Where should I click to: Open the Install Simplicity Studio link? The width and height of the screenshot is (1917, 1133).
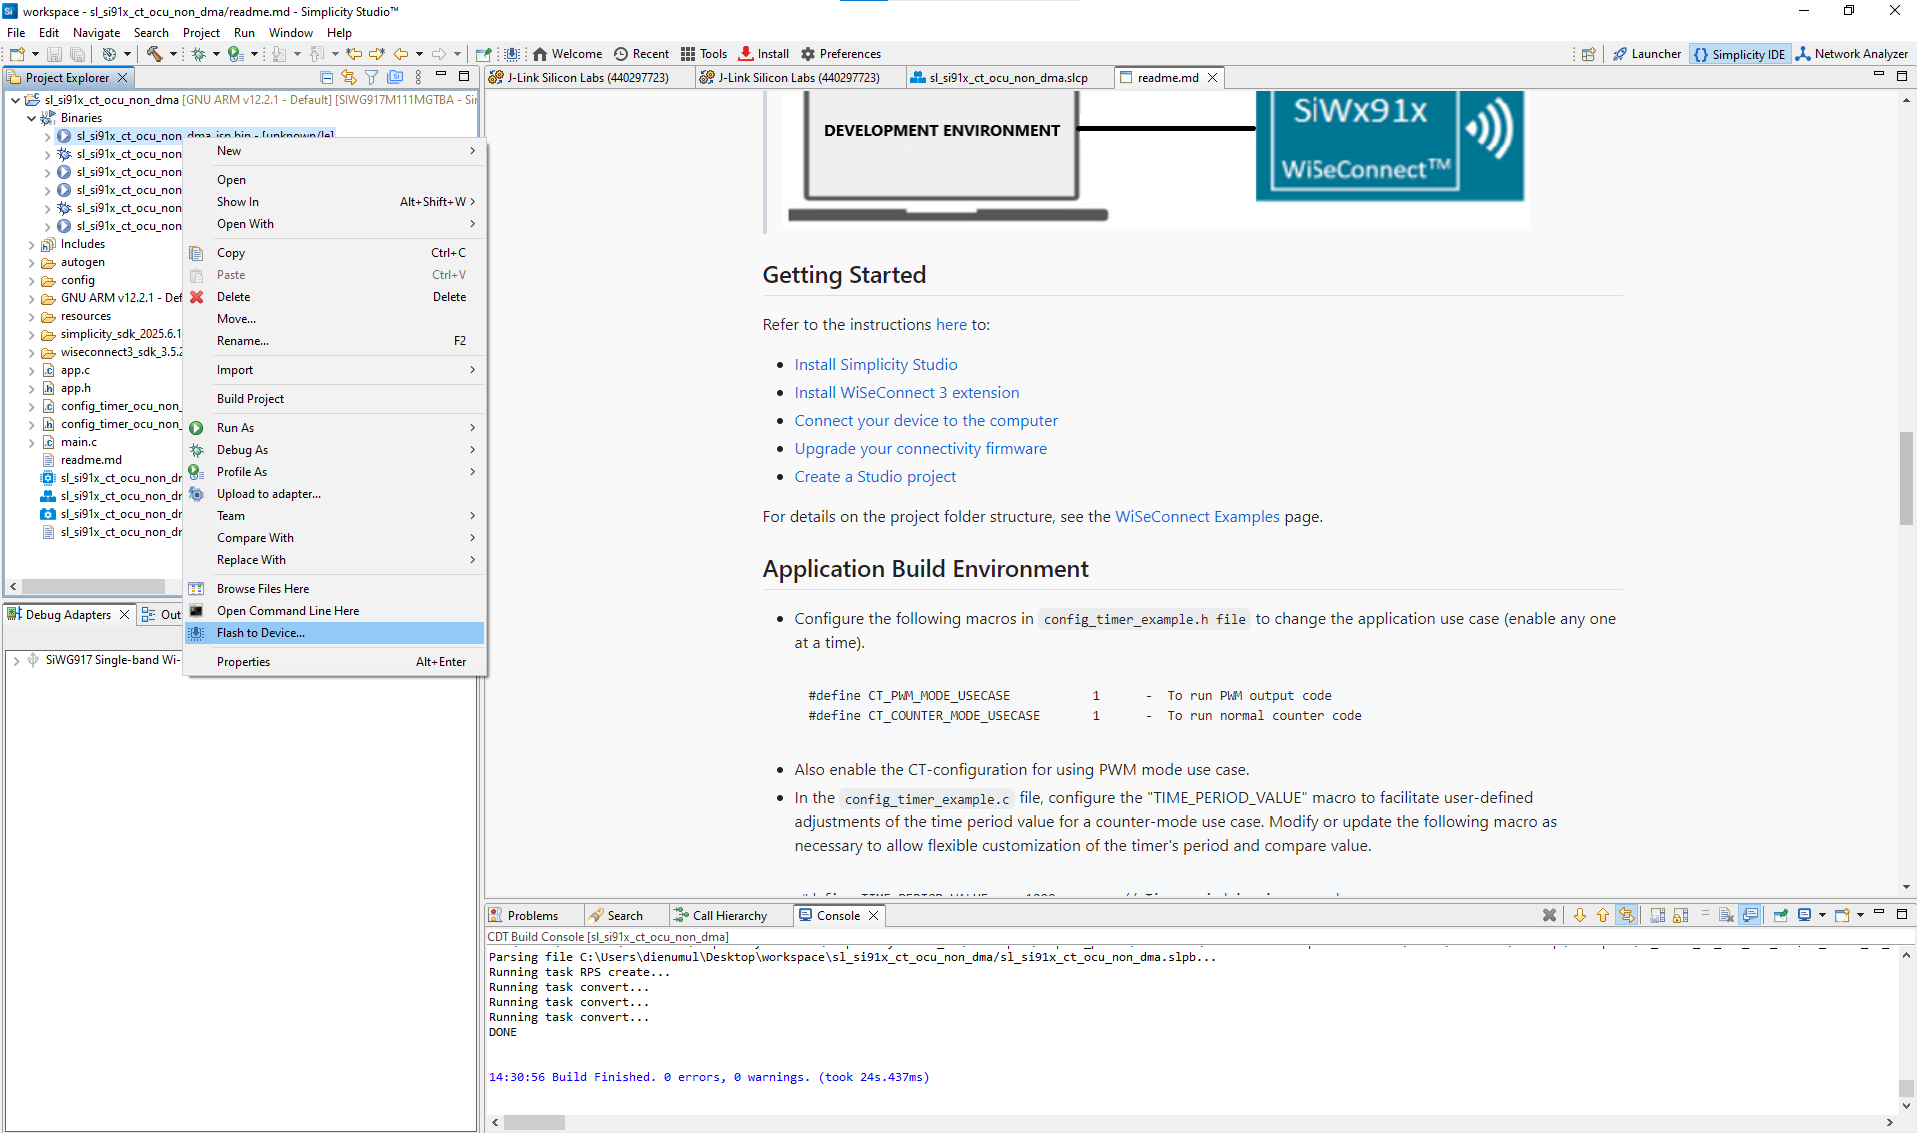875,365
